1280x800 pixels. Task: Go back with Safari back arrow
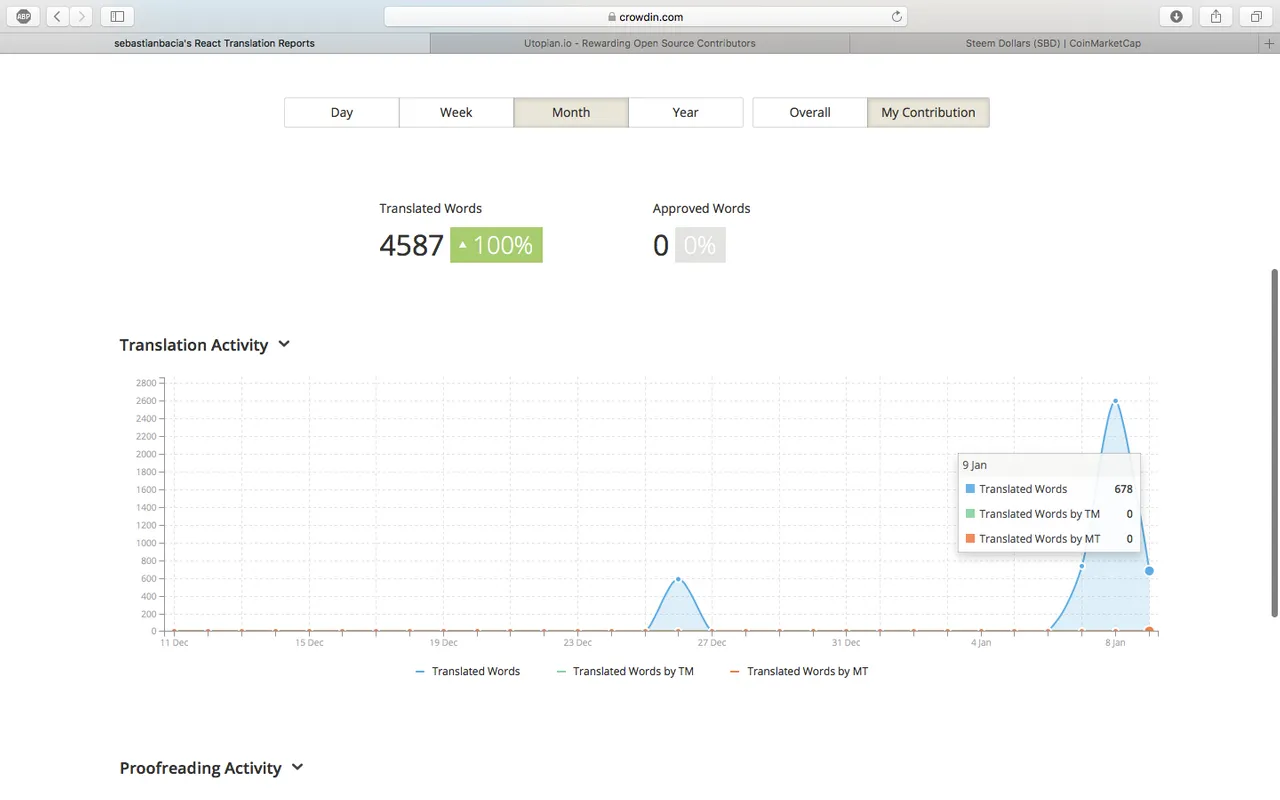pos(58,16)
